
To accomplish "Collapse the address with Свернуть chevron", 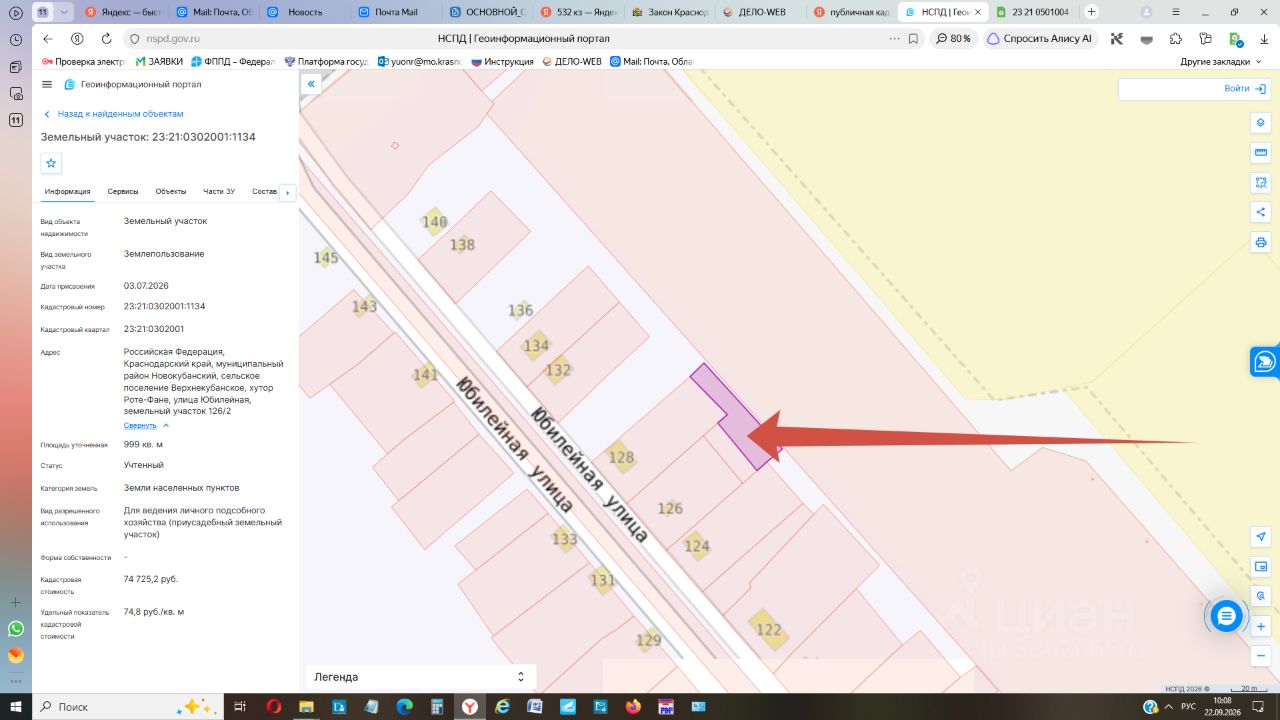I will click(x=147, y=425).
